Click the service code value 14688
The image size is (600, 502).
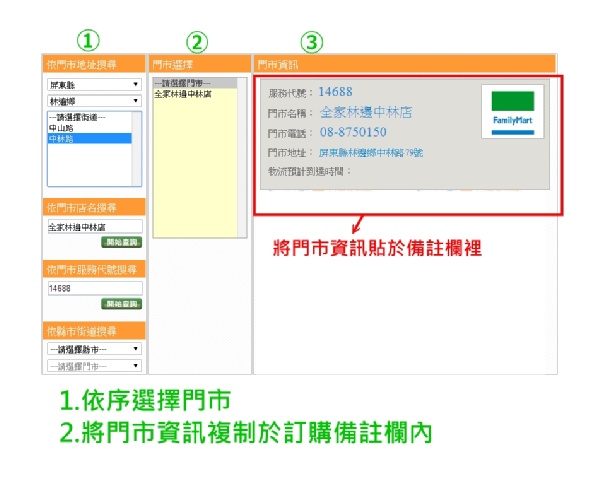click(x=335, y=92)
